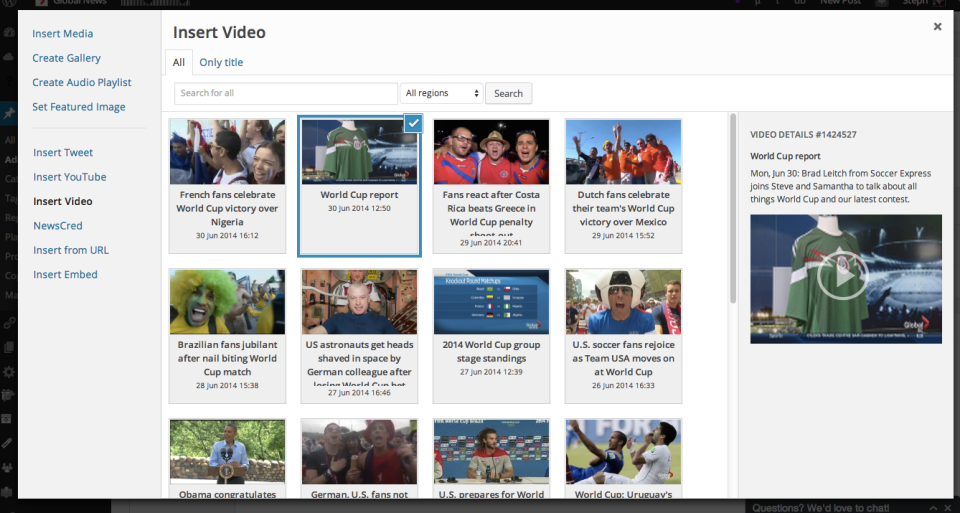This screenshot has height=513, width=960.
Task: Open Insert Tweet section
Action: [63, 152]
